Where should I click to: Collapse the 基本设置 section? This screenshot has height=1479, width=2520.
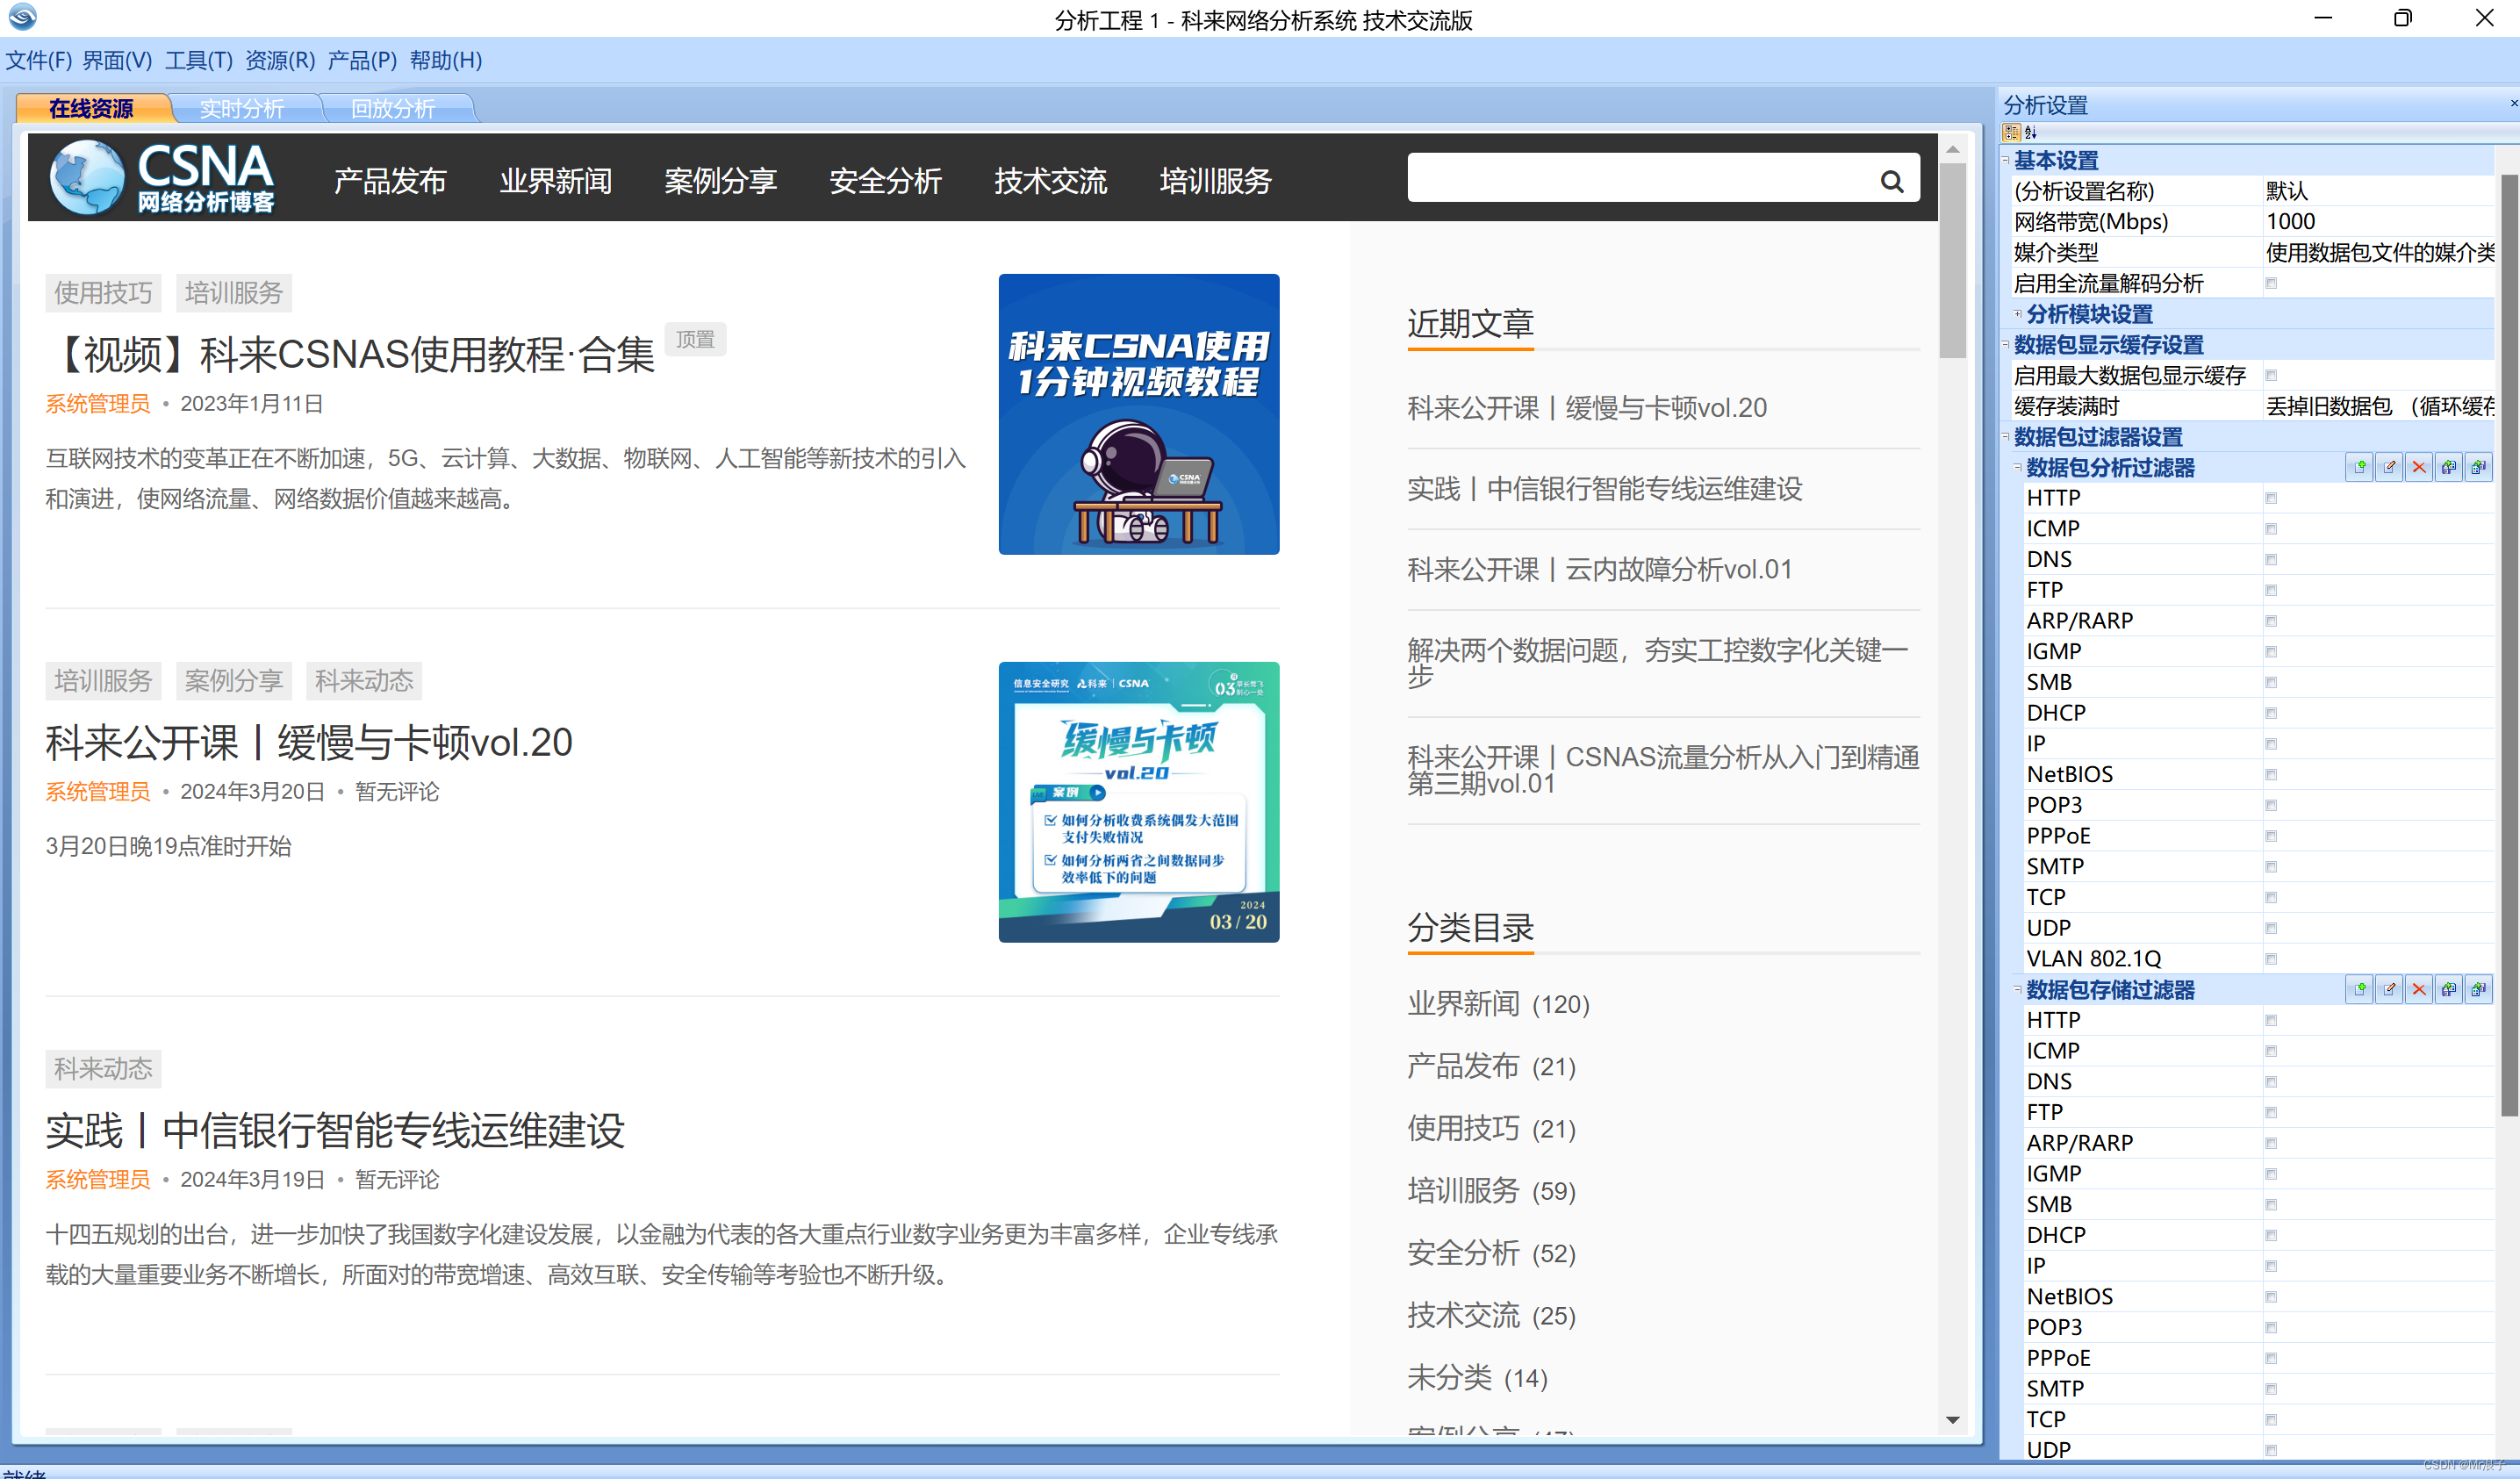2005,160
